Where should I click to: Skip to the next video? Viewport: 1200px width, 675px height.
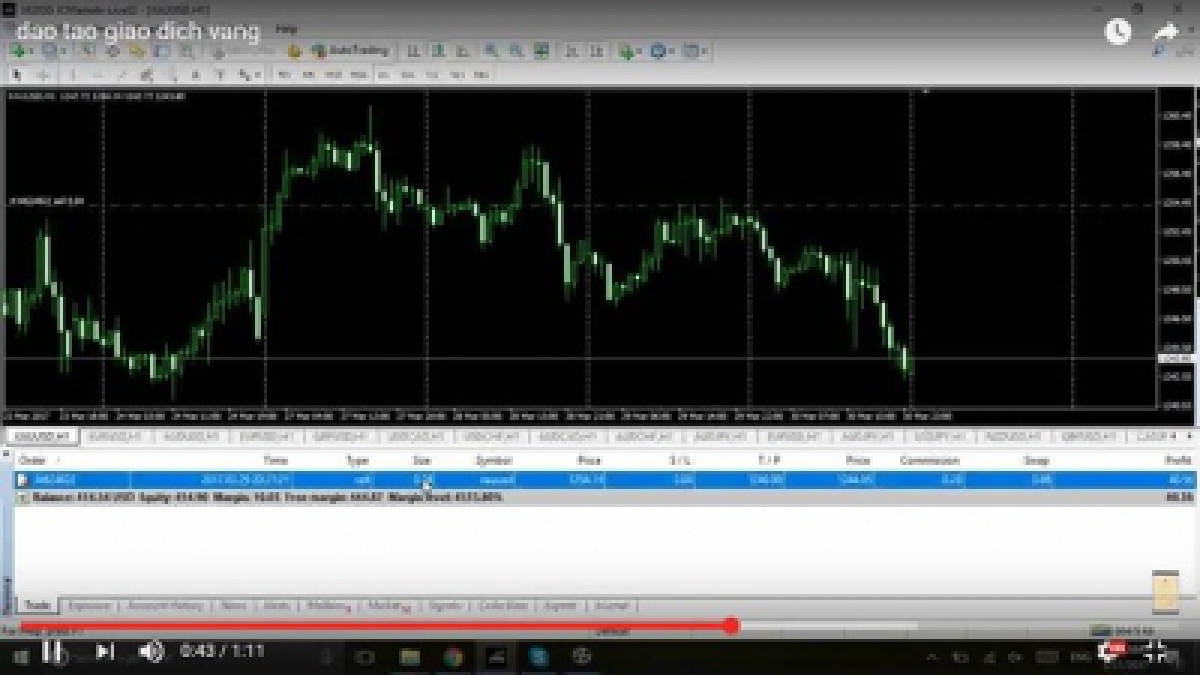(x=104, y=652)
